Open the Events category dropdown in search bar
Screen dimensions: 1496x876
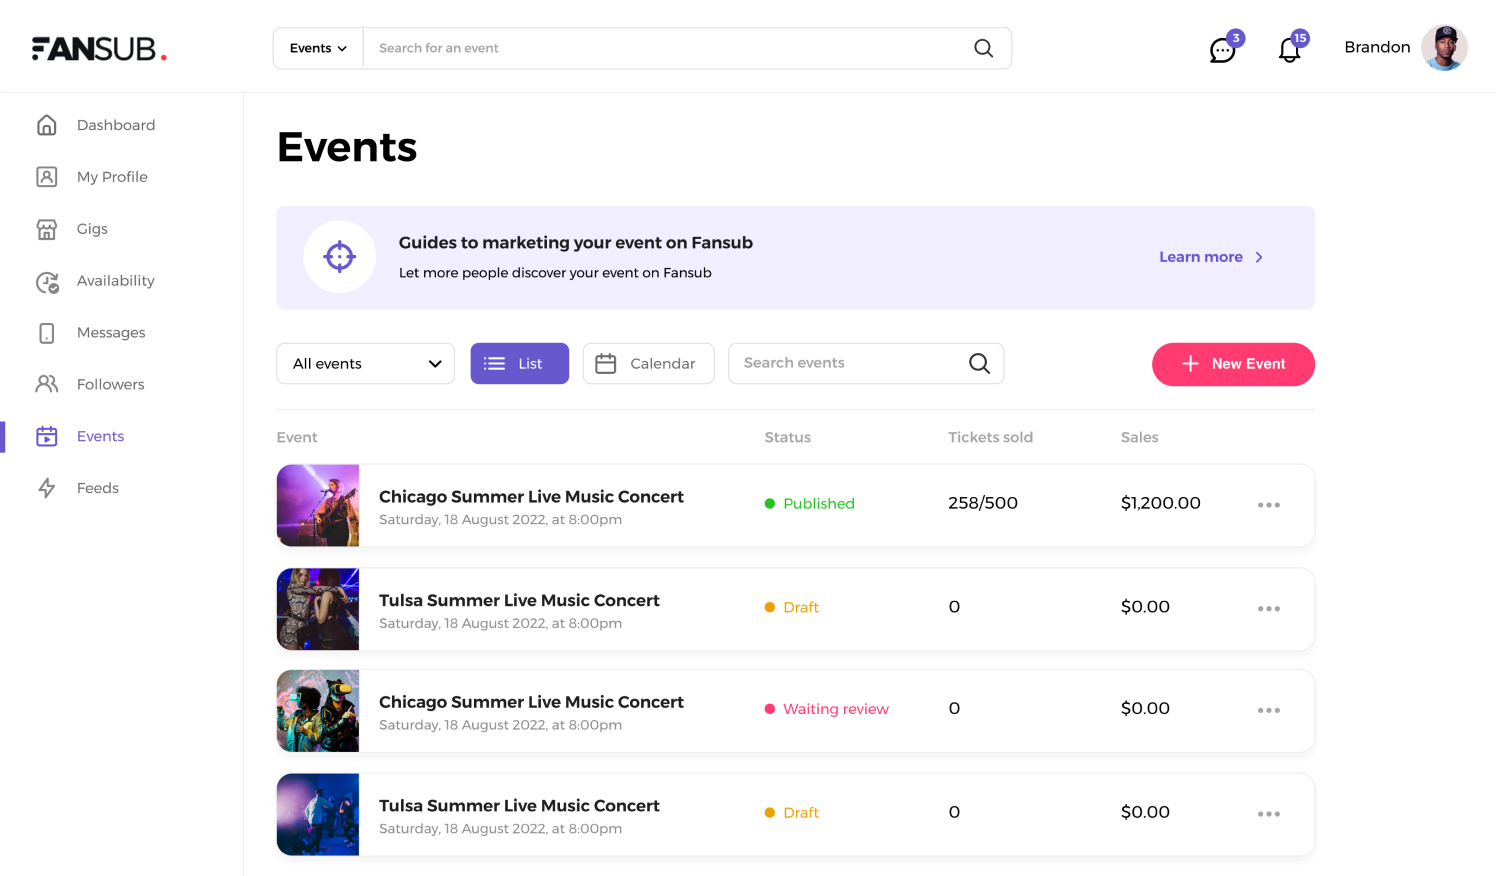pos(318,48)
